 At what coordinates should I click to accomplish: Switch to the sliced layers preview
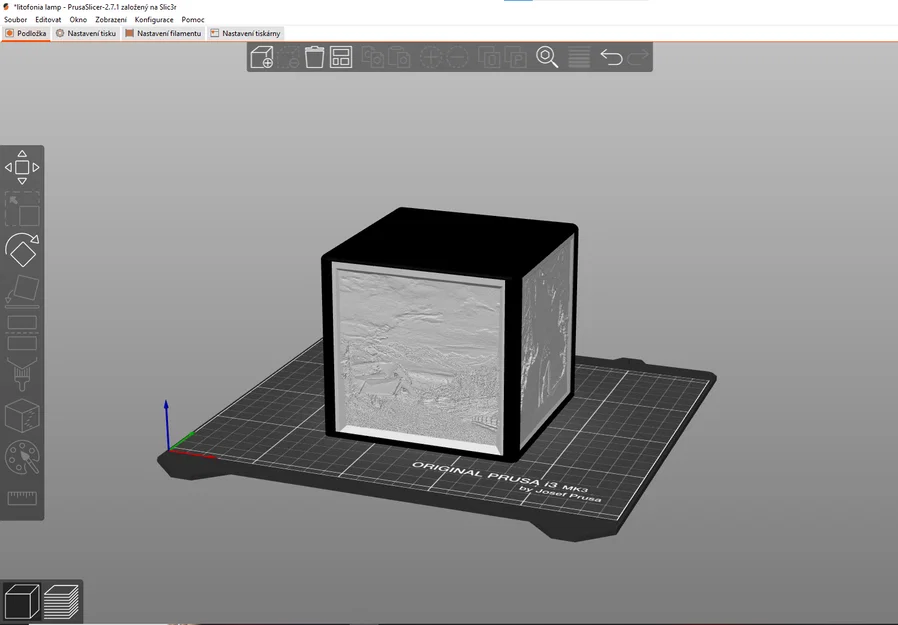[x=61, y=602]
